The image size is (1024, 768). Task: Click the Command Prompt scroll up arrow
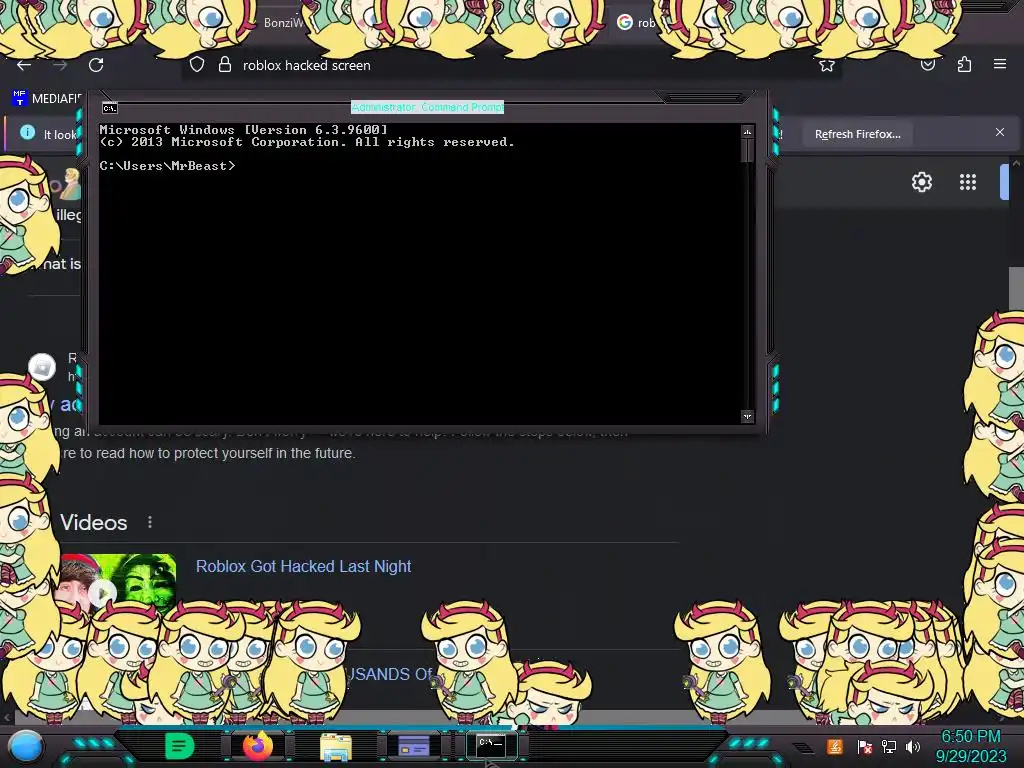point(747,133)
